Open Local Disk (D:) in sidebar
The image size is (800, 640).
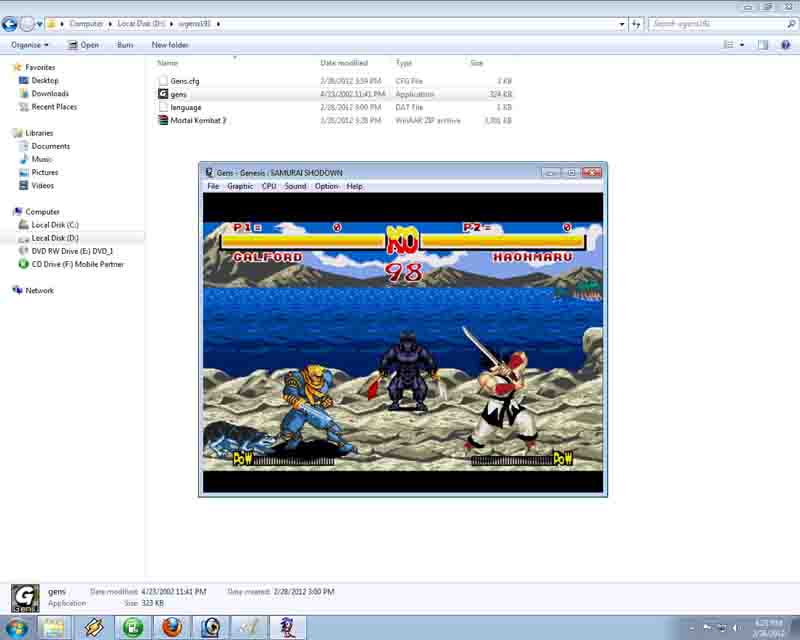coord(55,238)
